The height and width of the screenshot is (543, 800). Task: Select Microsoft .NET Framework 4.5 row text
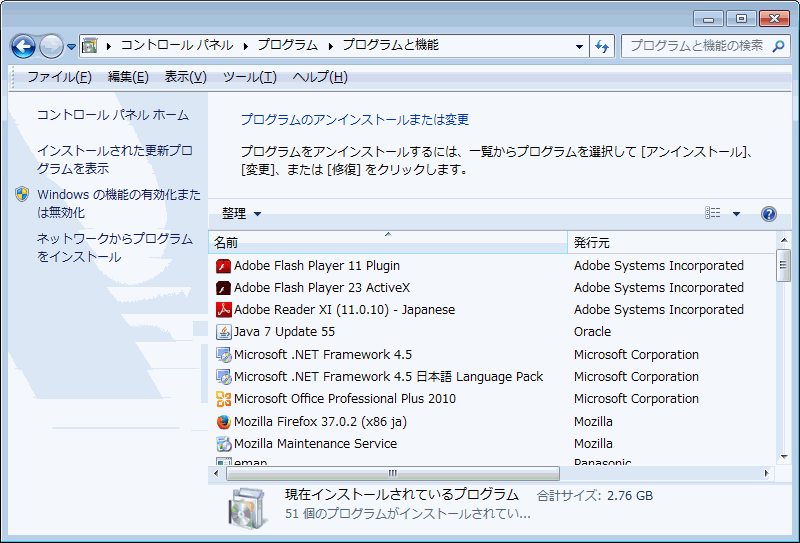click(323, 355)
